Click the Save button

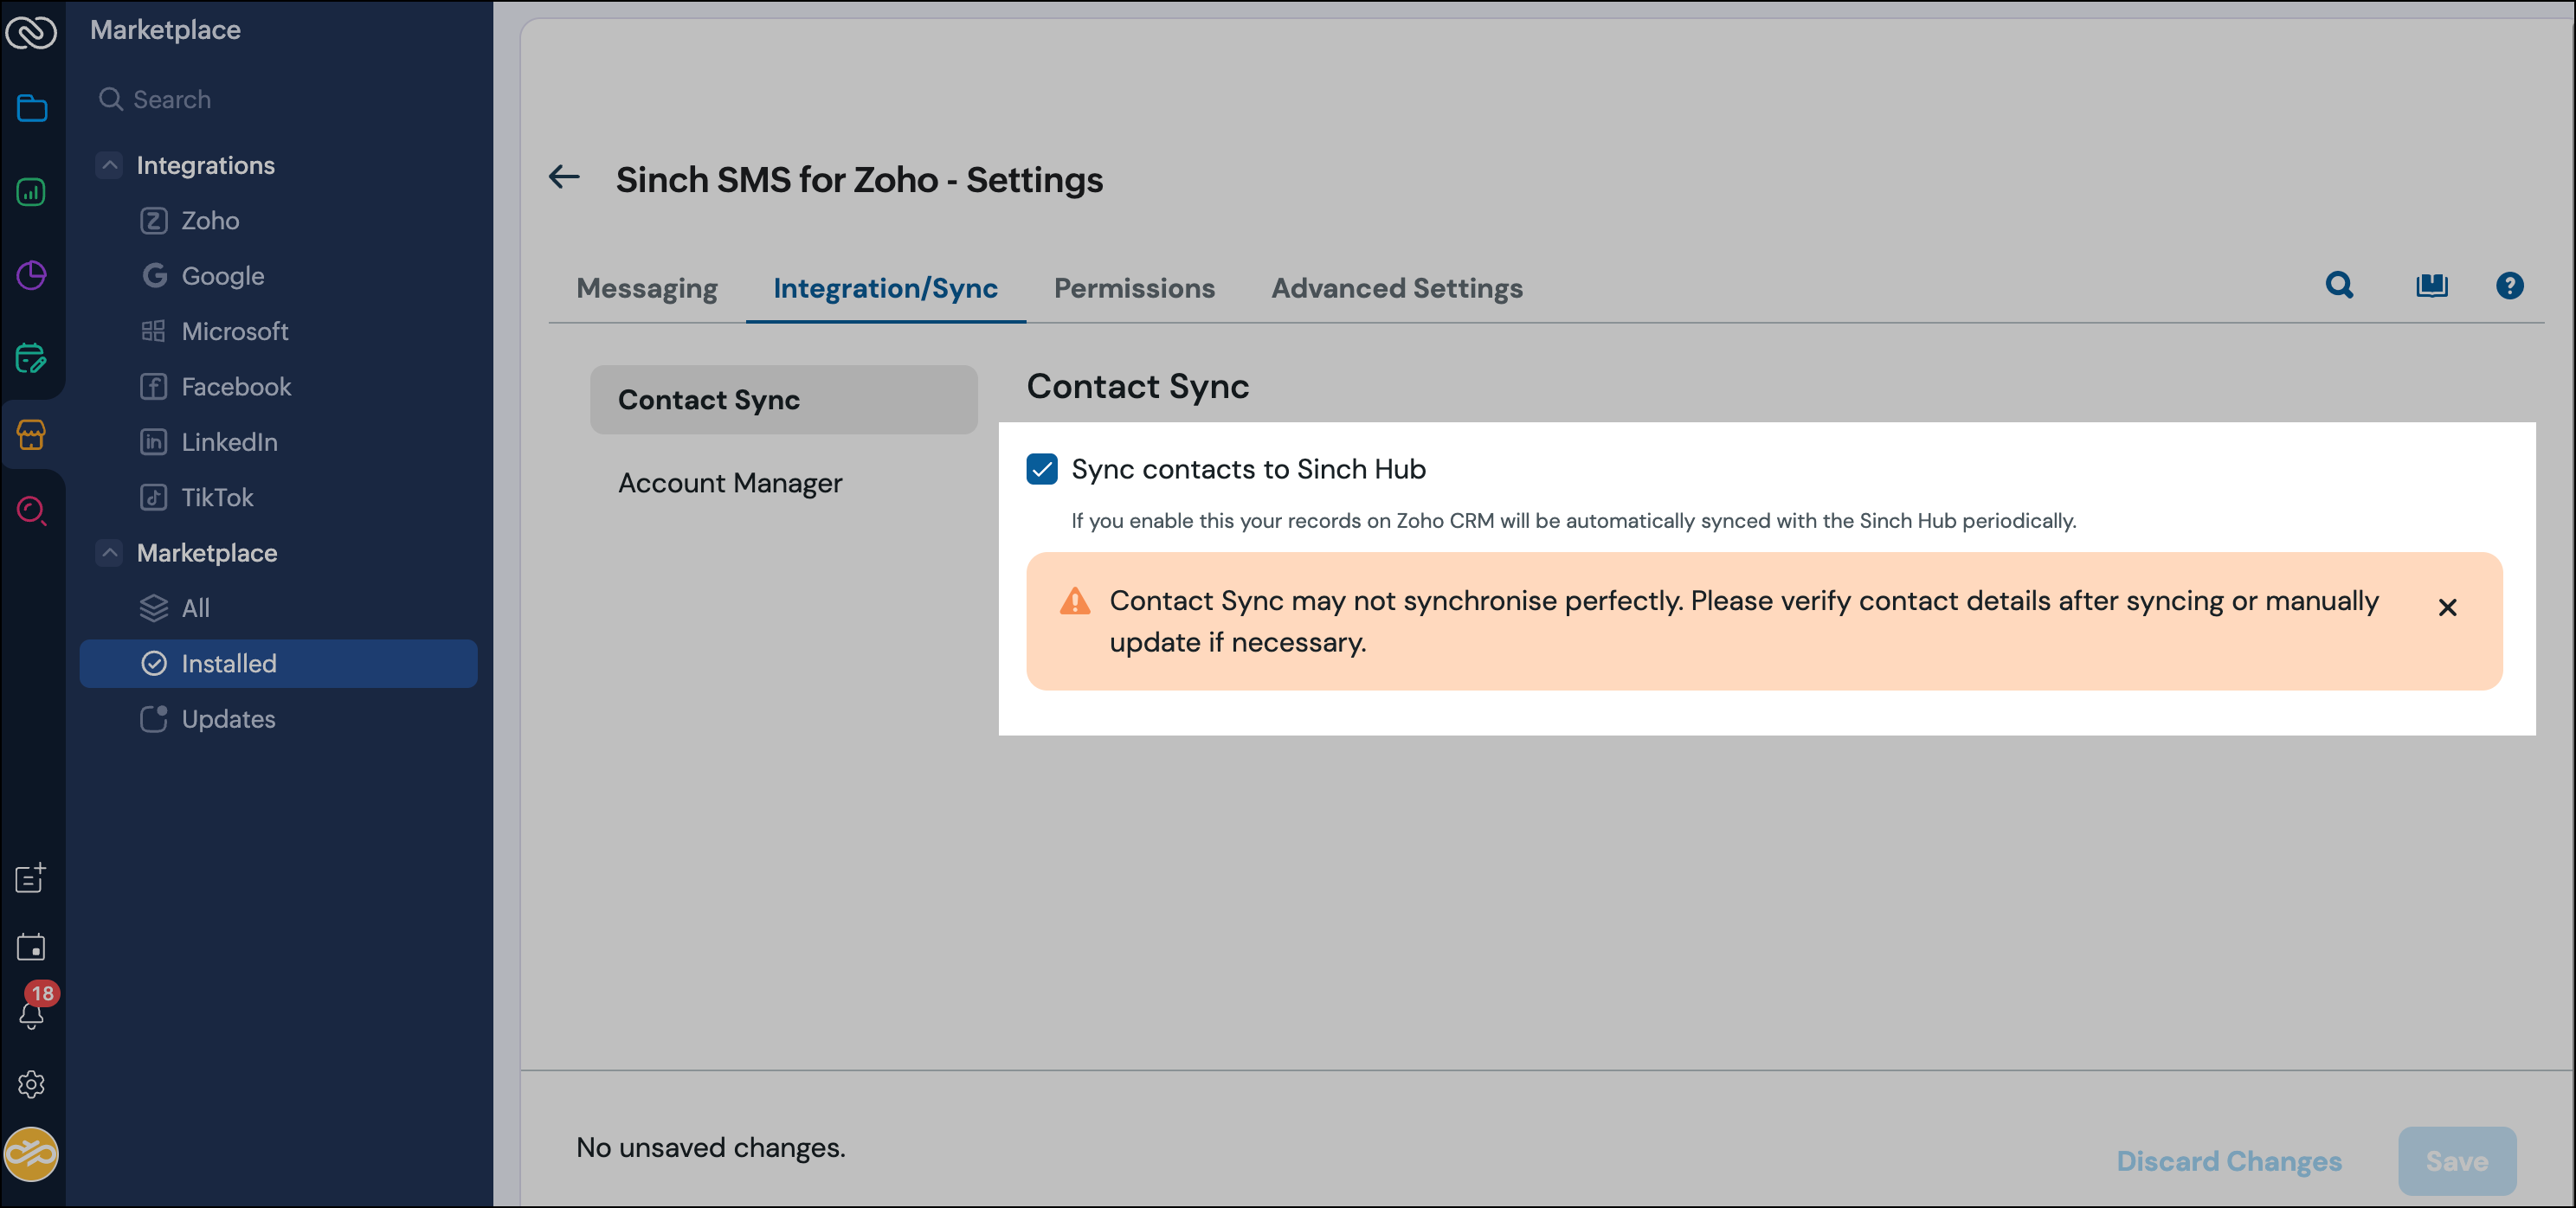tap(2457, 1160)
